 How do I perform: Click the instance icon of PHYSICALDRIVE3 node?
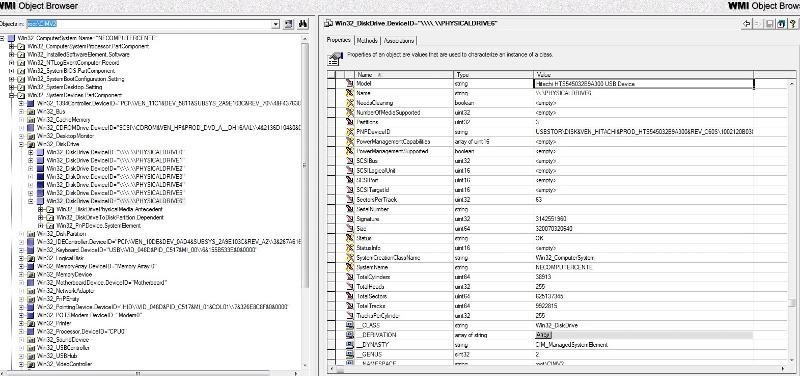[x=40, y=177]
